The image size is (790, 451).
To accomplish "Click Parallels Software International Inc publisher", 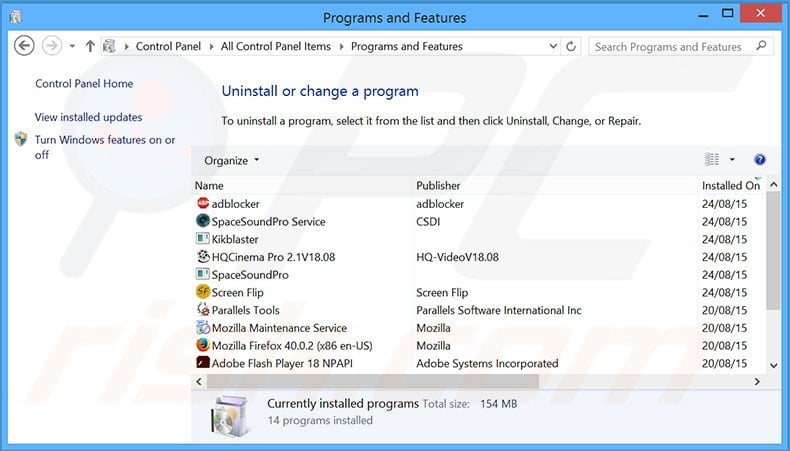I will (x=498, y=310).
